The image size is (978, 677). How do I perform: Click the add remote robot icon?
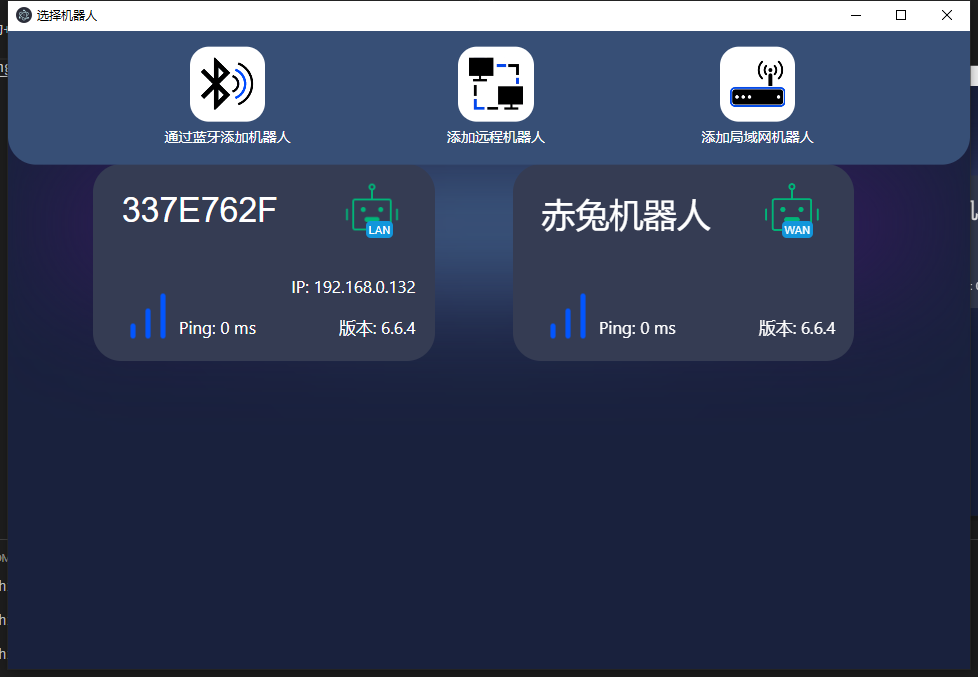496,84
